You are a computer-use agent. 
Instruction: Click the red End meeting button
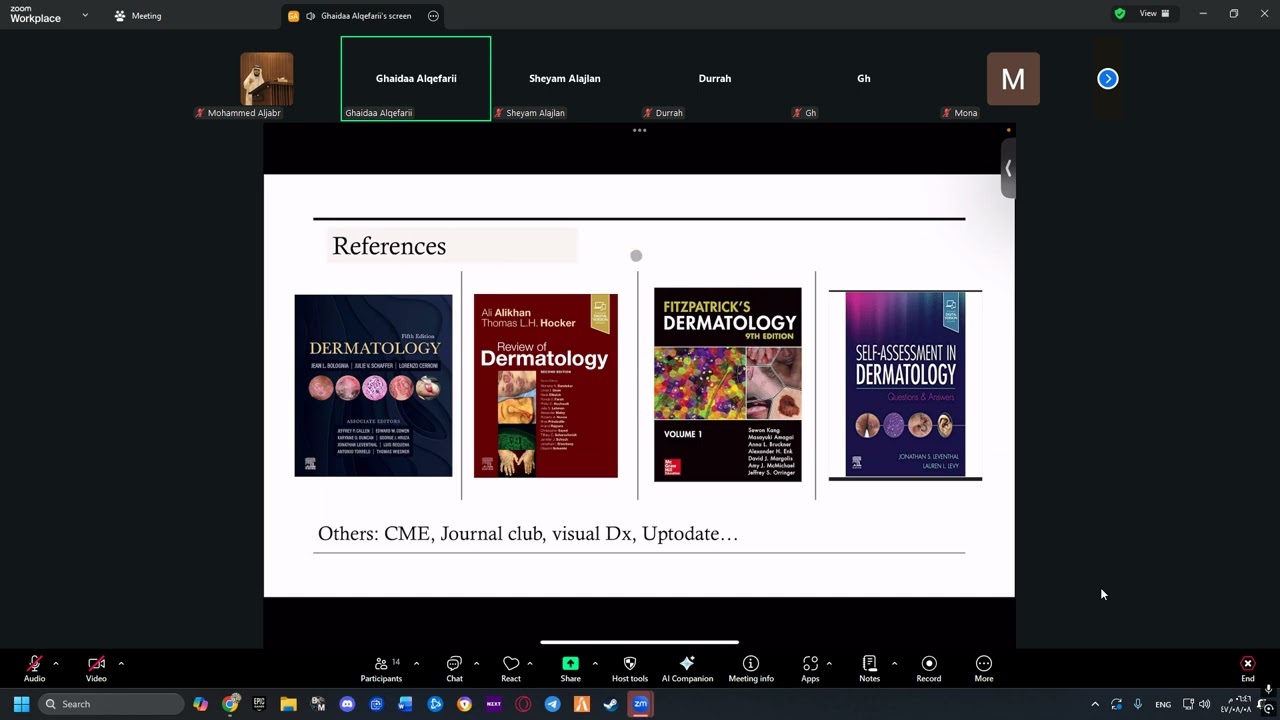[x=1247, y=668]
